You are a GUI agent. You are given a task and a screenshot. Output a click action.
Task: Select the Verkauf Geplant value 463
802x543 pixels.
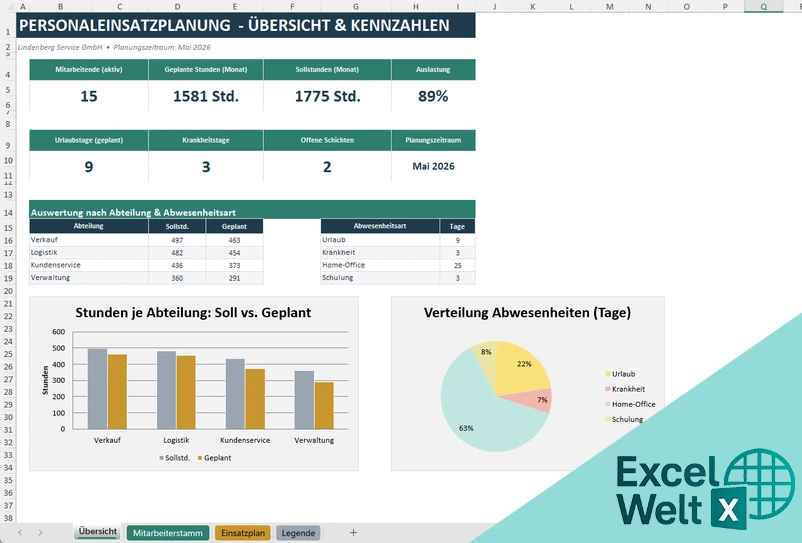click(x=234, y=240)
